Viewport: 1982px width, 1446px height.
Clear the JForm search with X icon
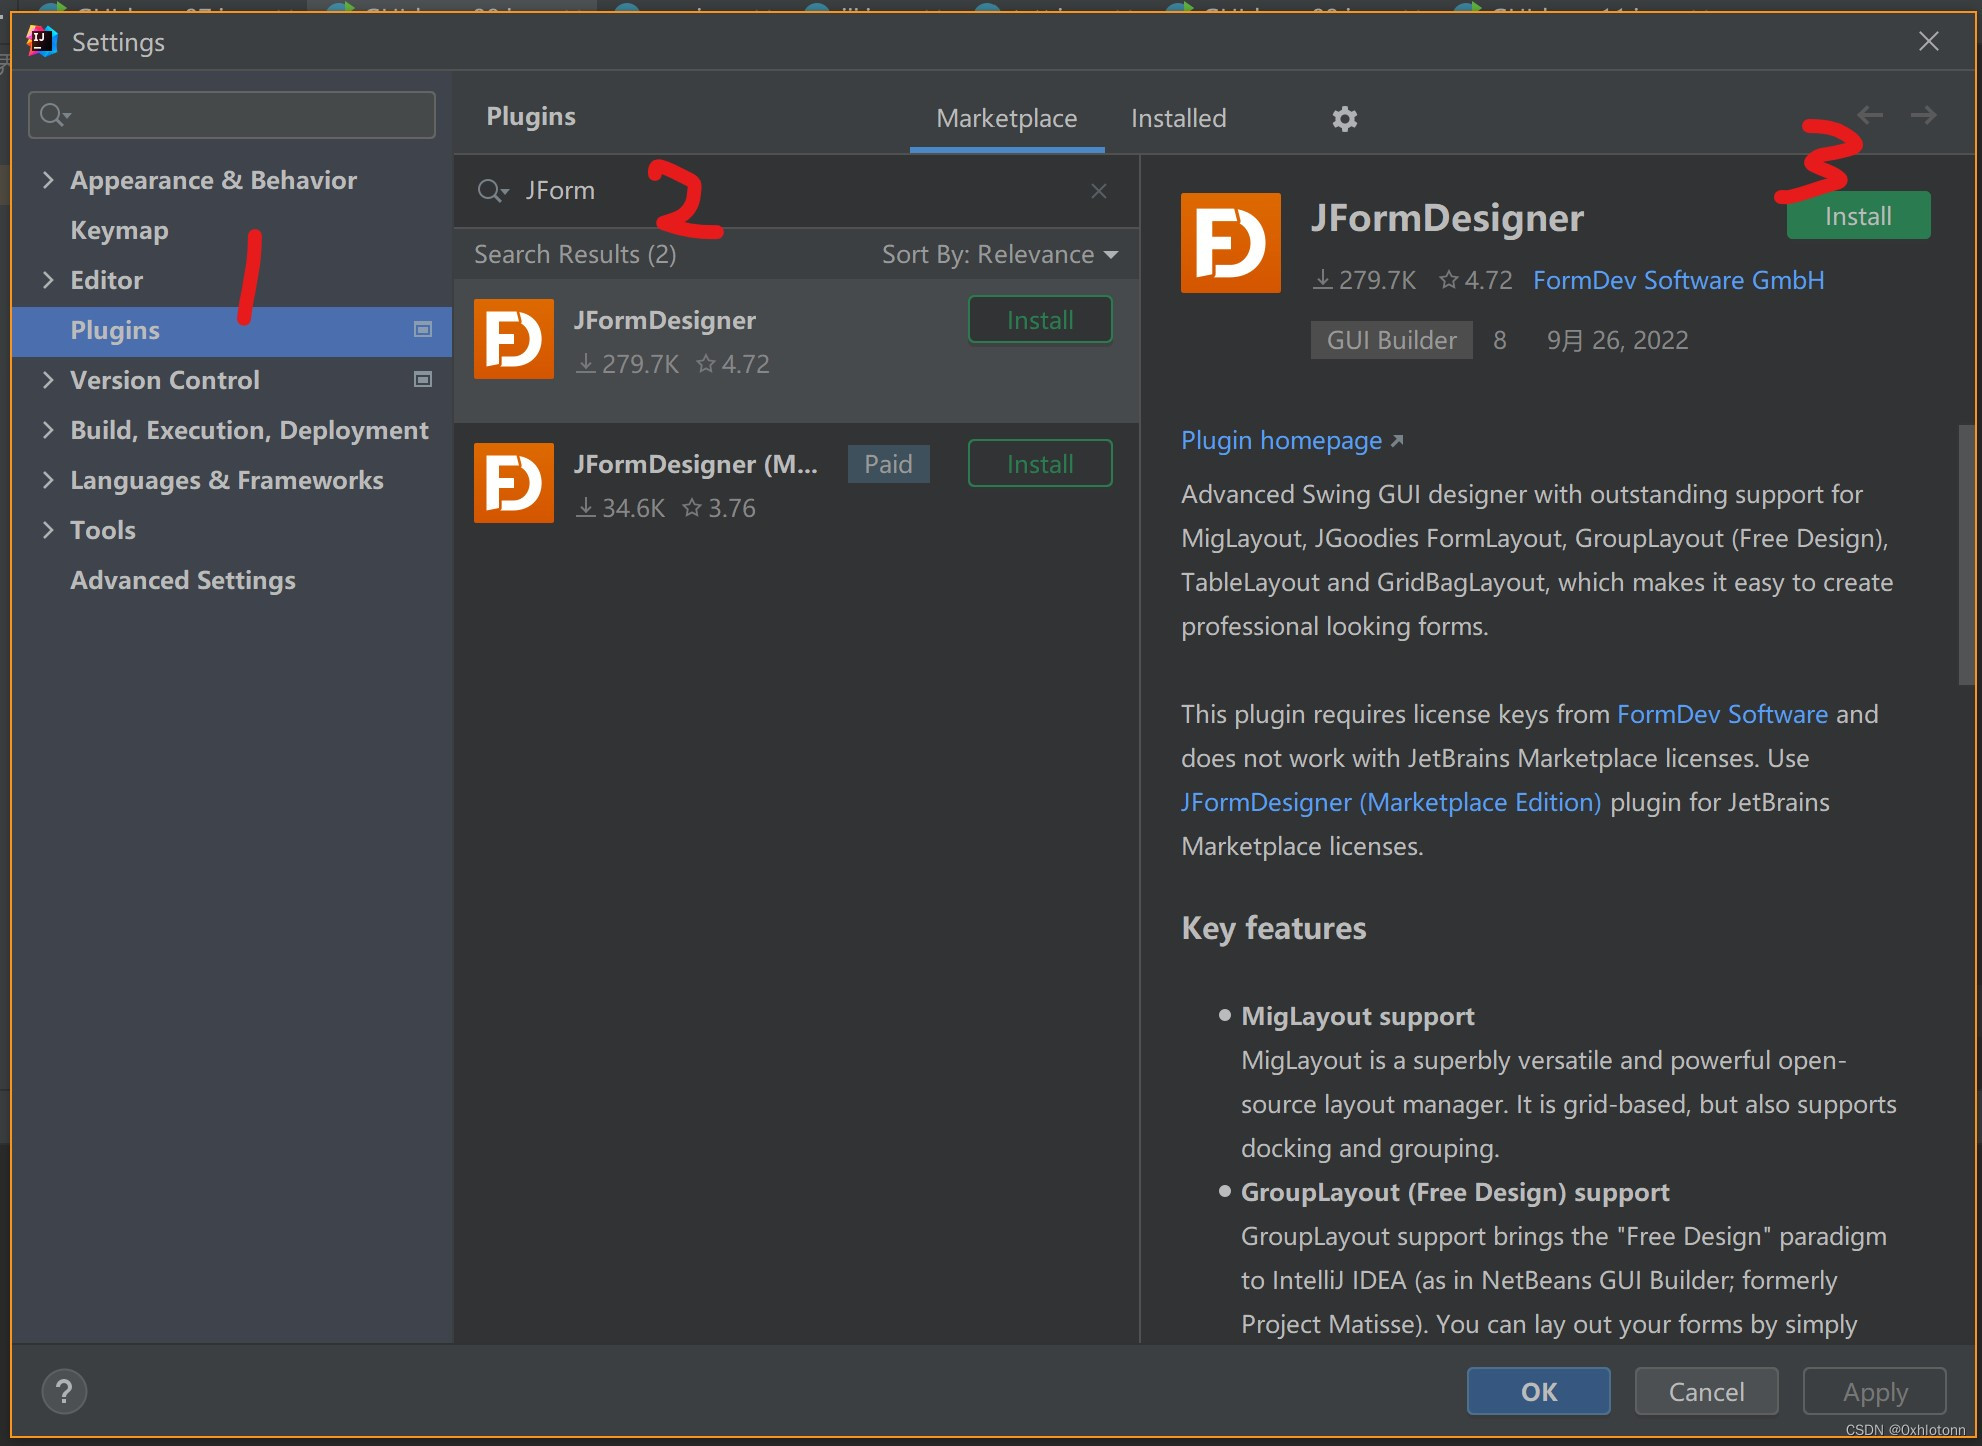1098,191
